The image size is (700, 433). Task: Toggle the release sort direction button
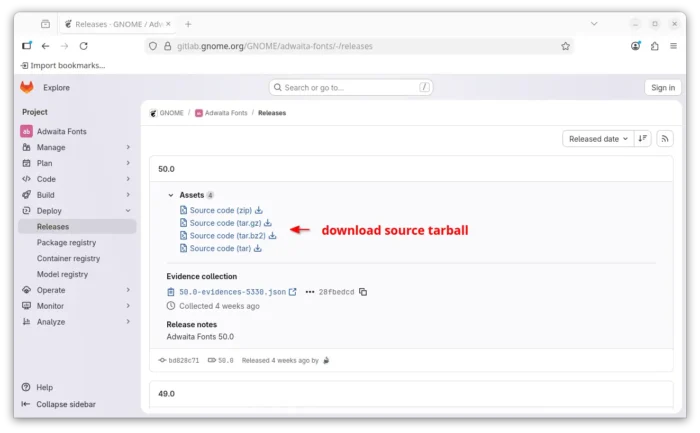(x=643, y=139)
